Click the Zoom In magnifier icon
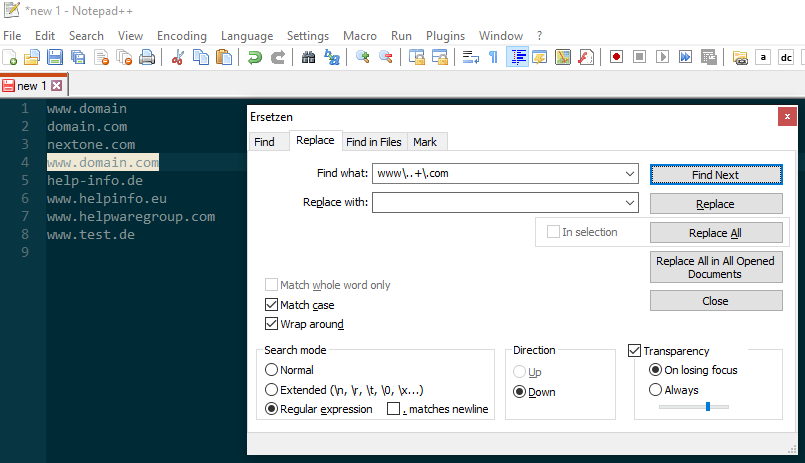This screenshot has height=463, width=805. tap(362, 57)
